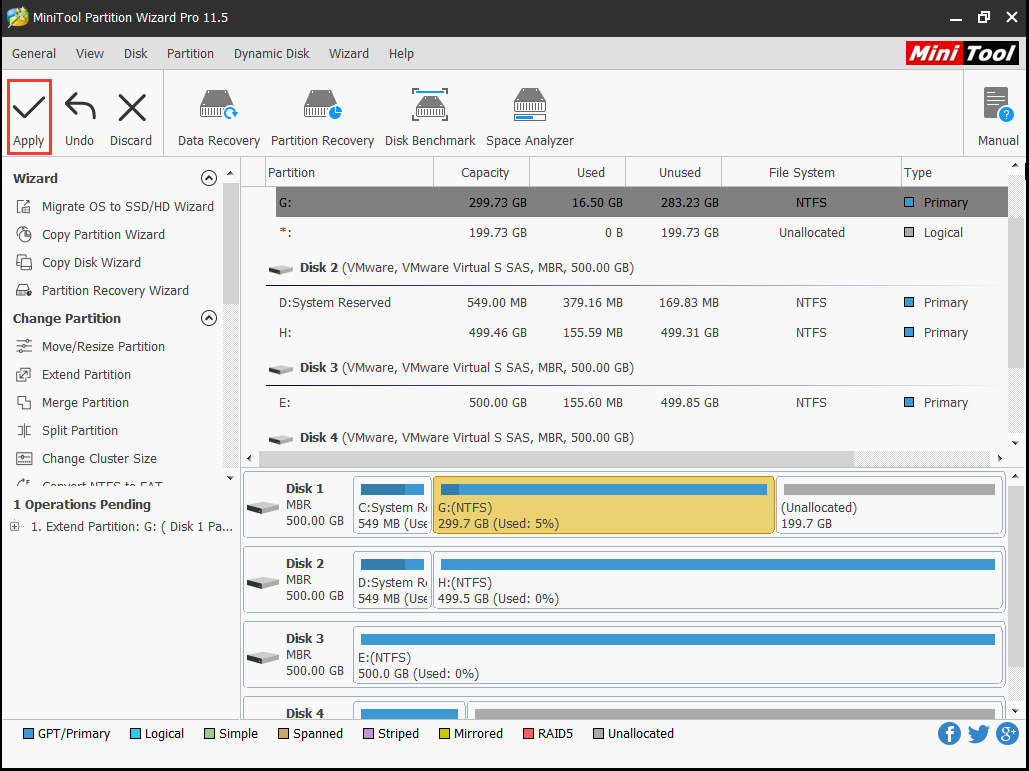The width and height of the screenshot is (1029, 771).
Task: Discard all pending changes
Action: 131,119
